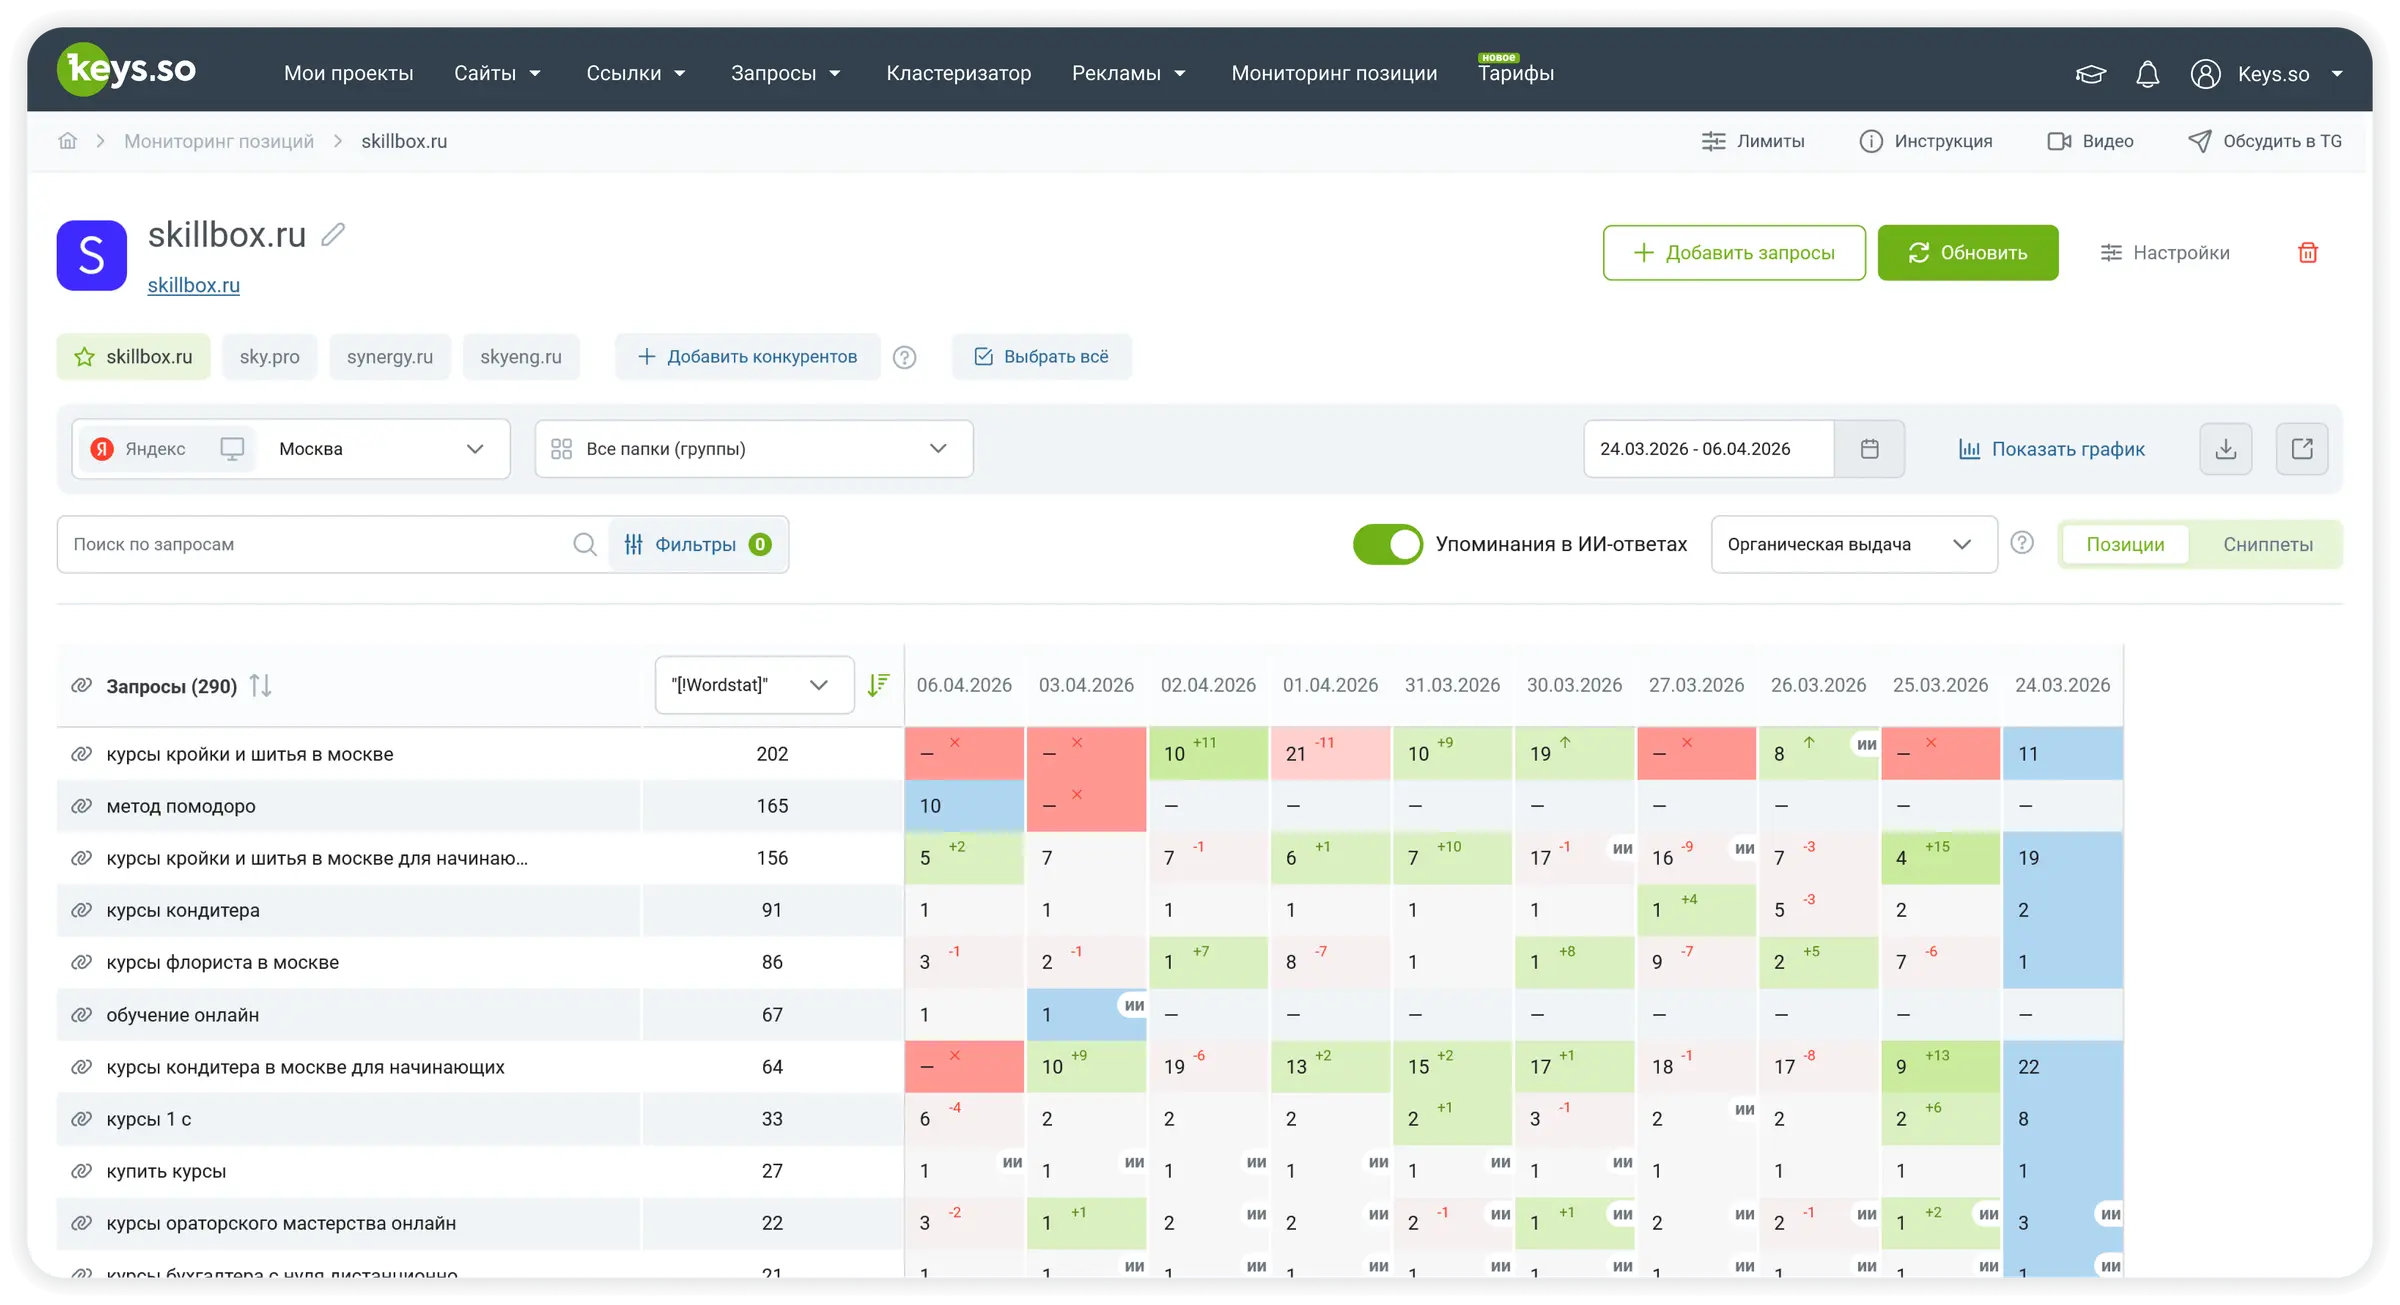Open Все папки (группы) dropdown

(x=754, y=449)
